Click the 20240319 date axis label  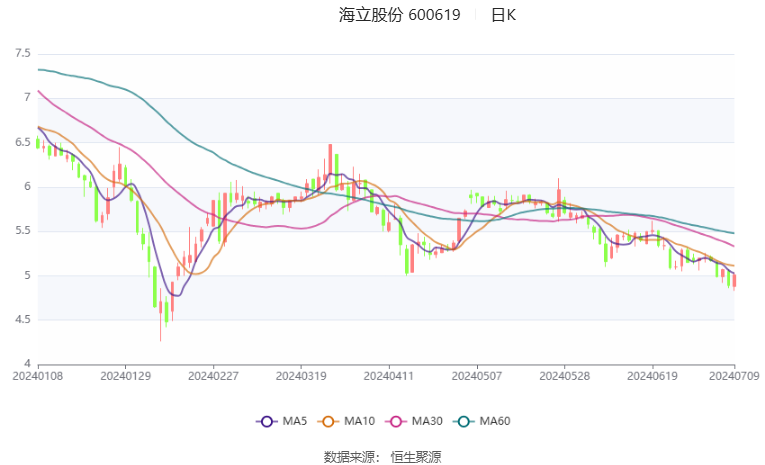click(x=301, y=376)
